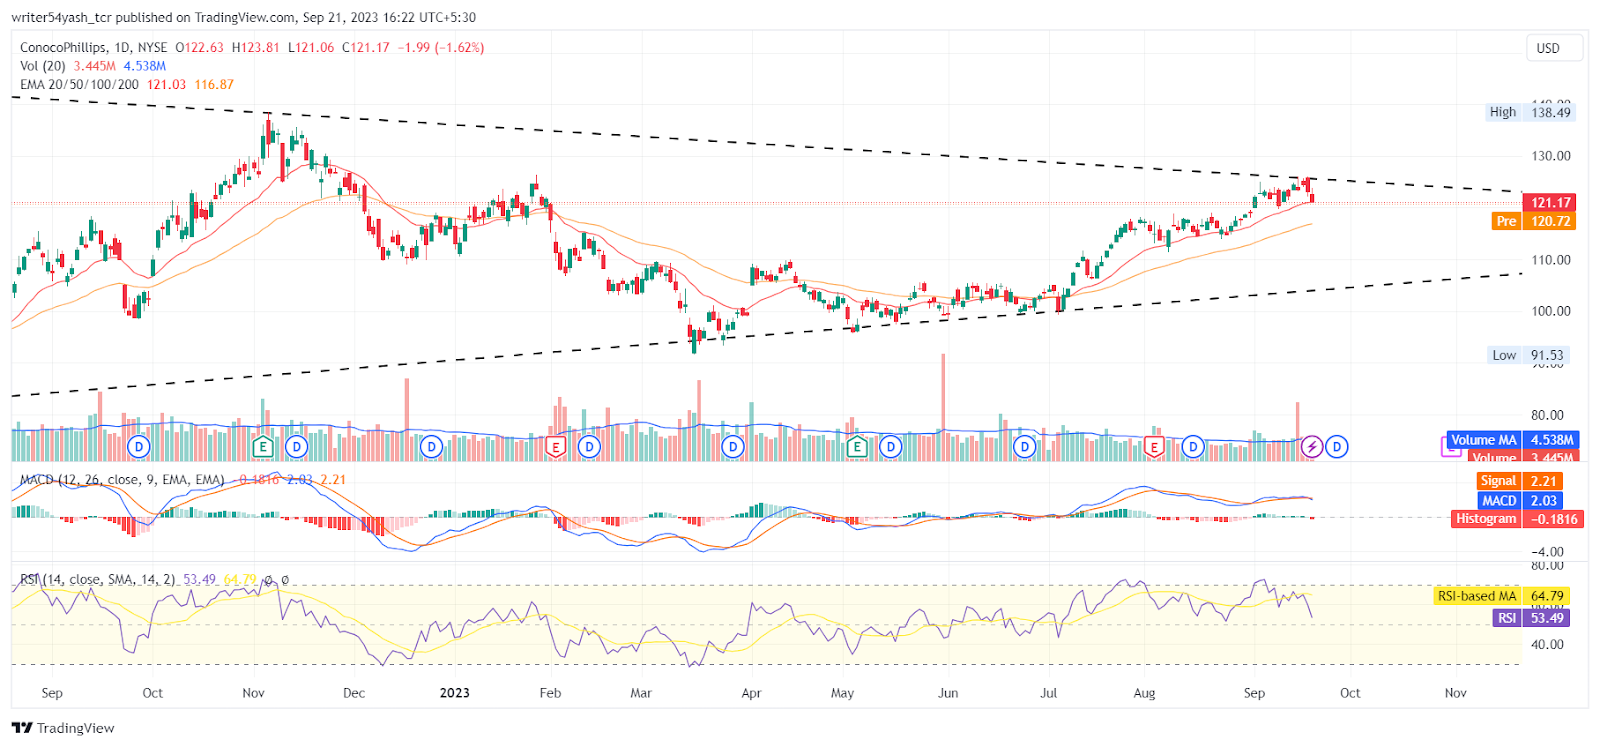Click the purple lightning bolt event marker

1311,446
